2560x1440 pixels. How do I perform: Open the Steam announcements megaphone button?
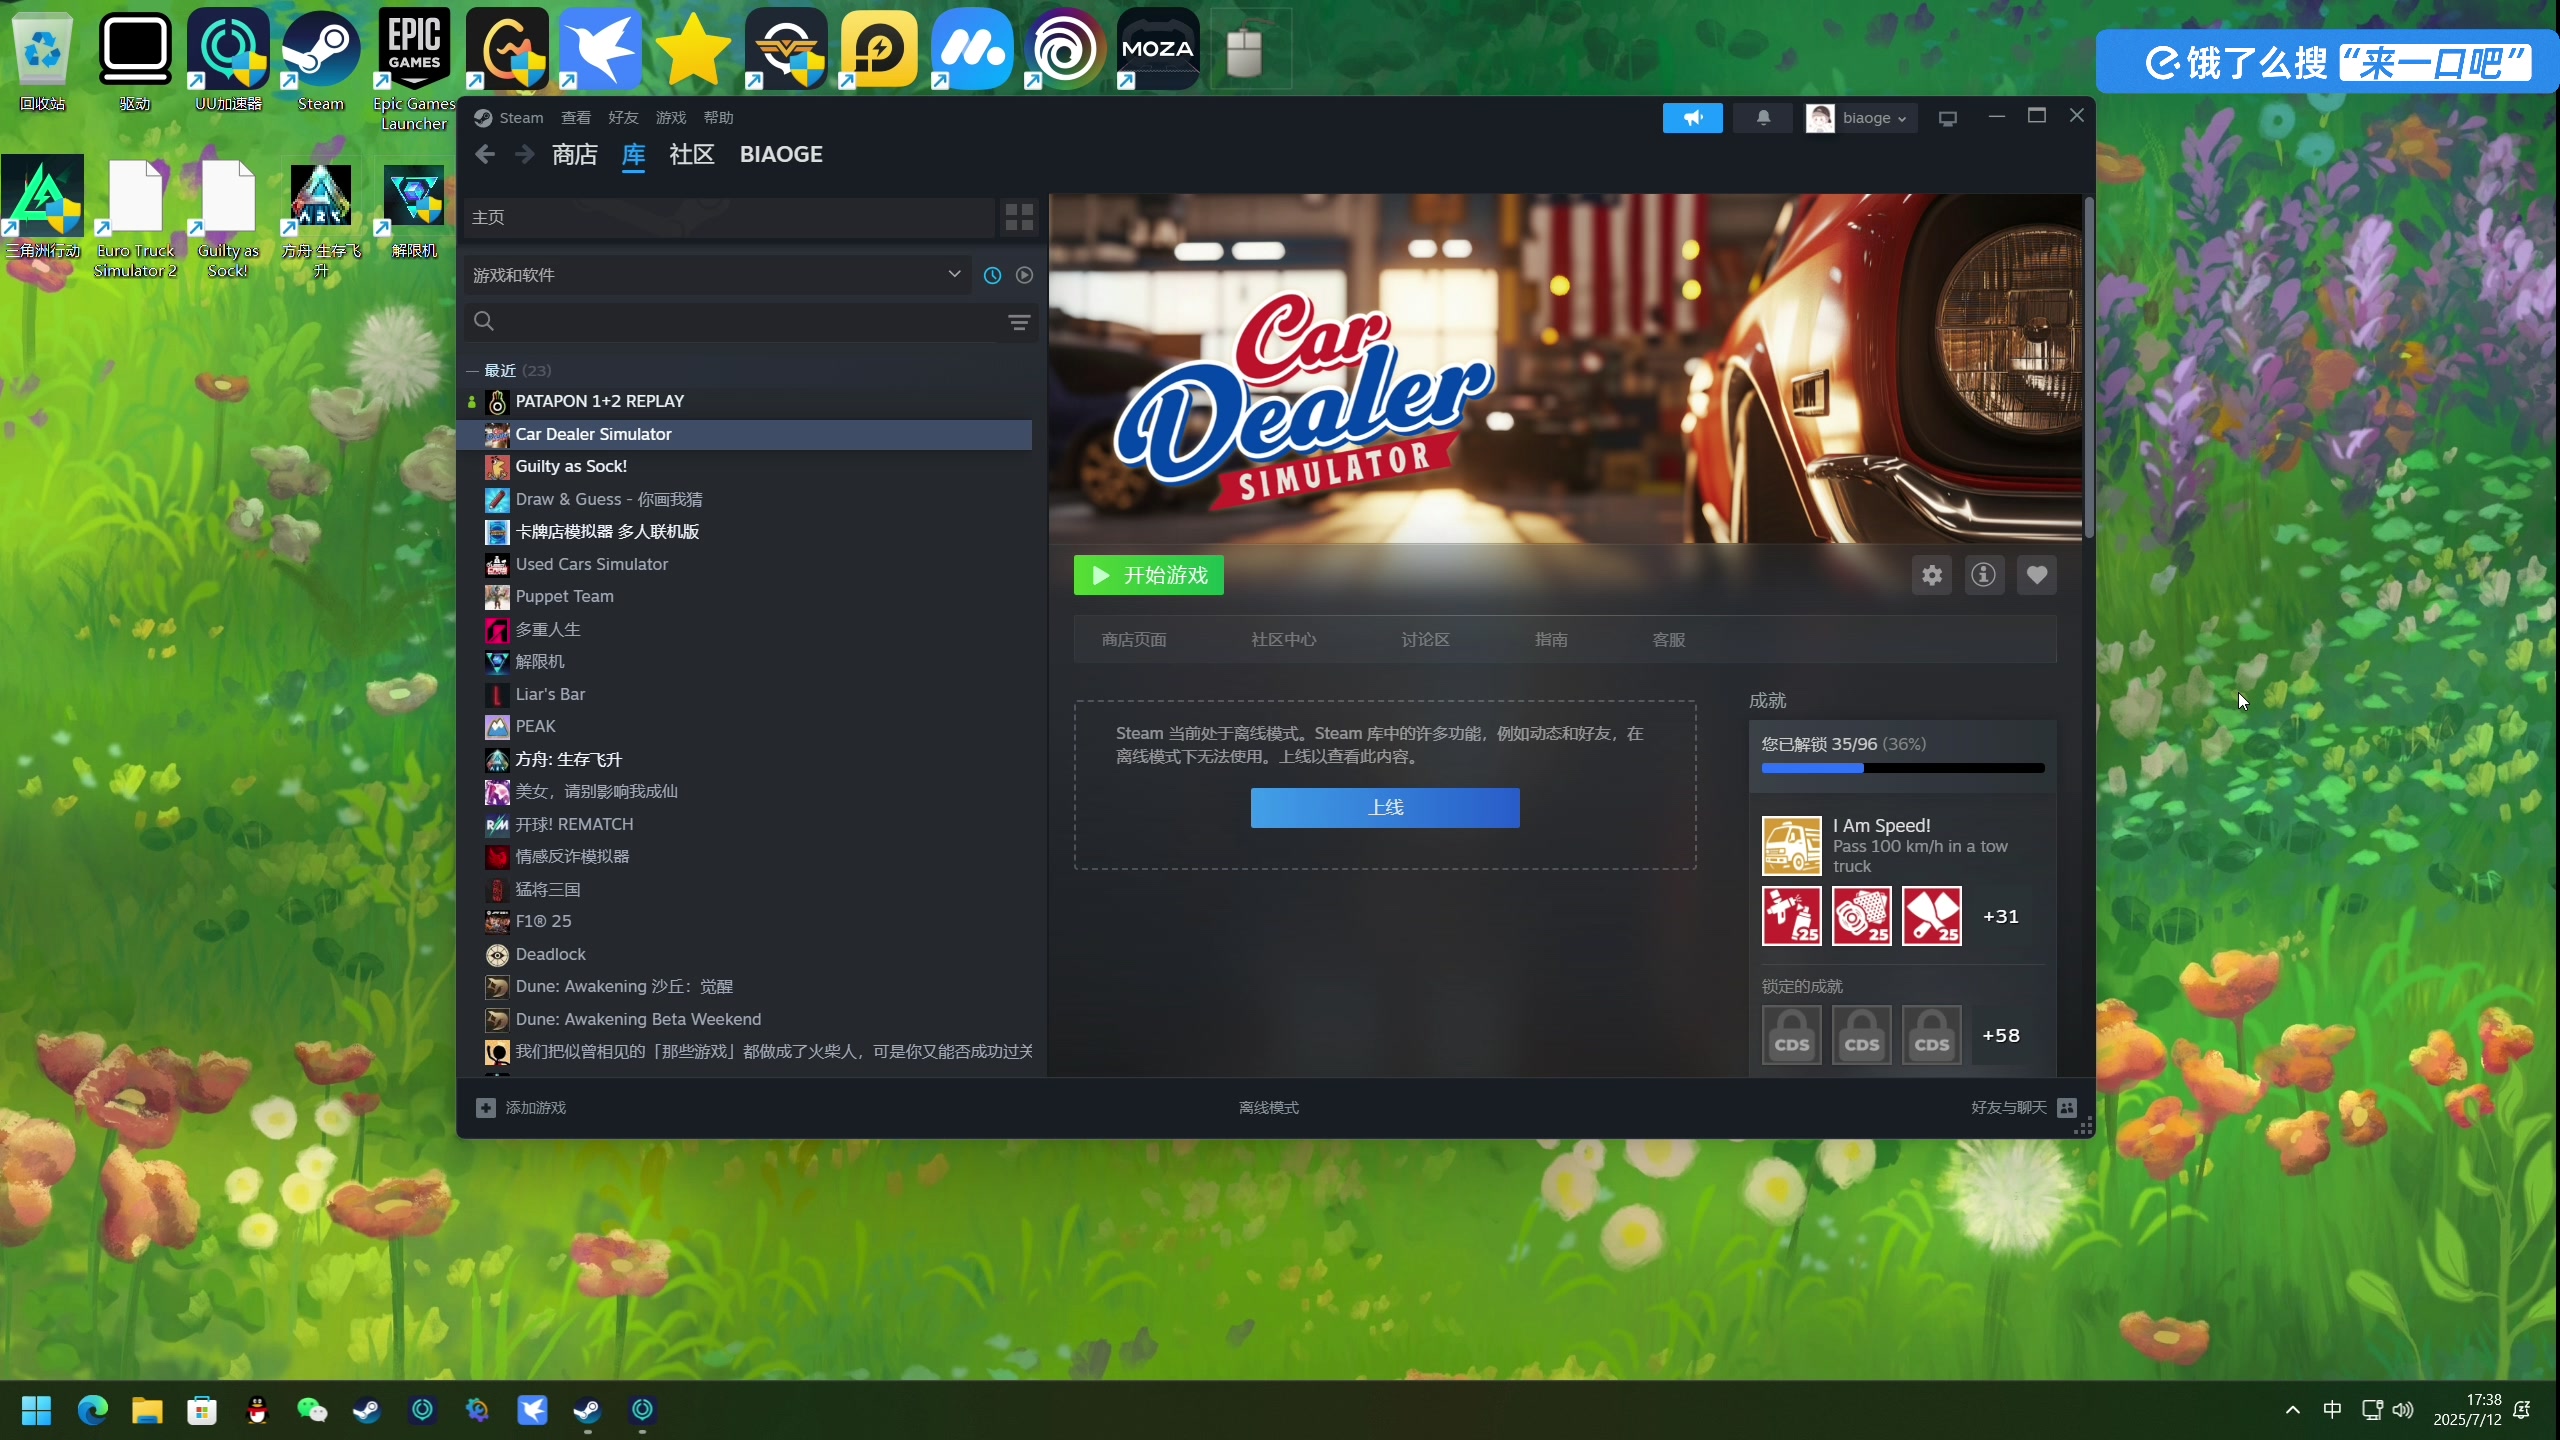point(1692,118)
